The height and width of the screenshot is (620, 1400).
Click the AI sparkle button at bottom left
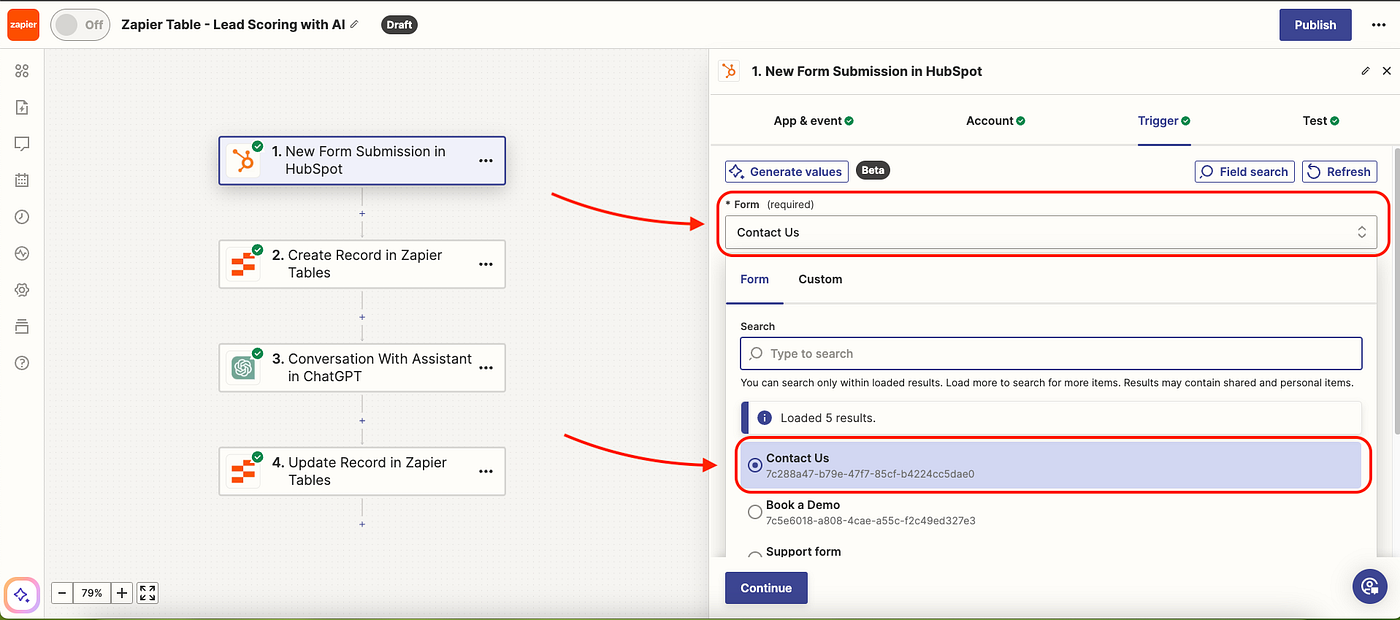coord(22,594)
